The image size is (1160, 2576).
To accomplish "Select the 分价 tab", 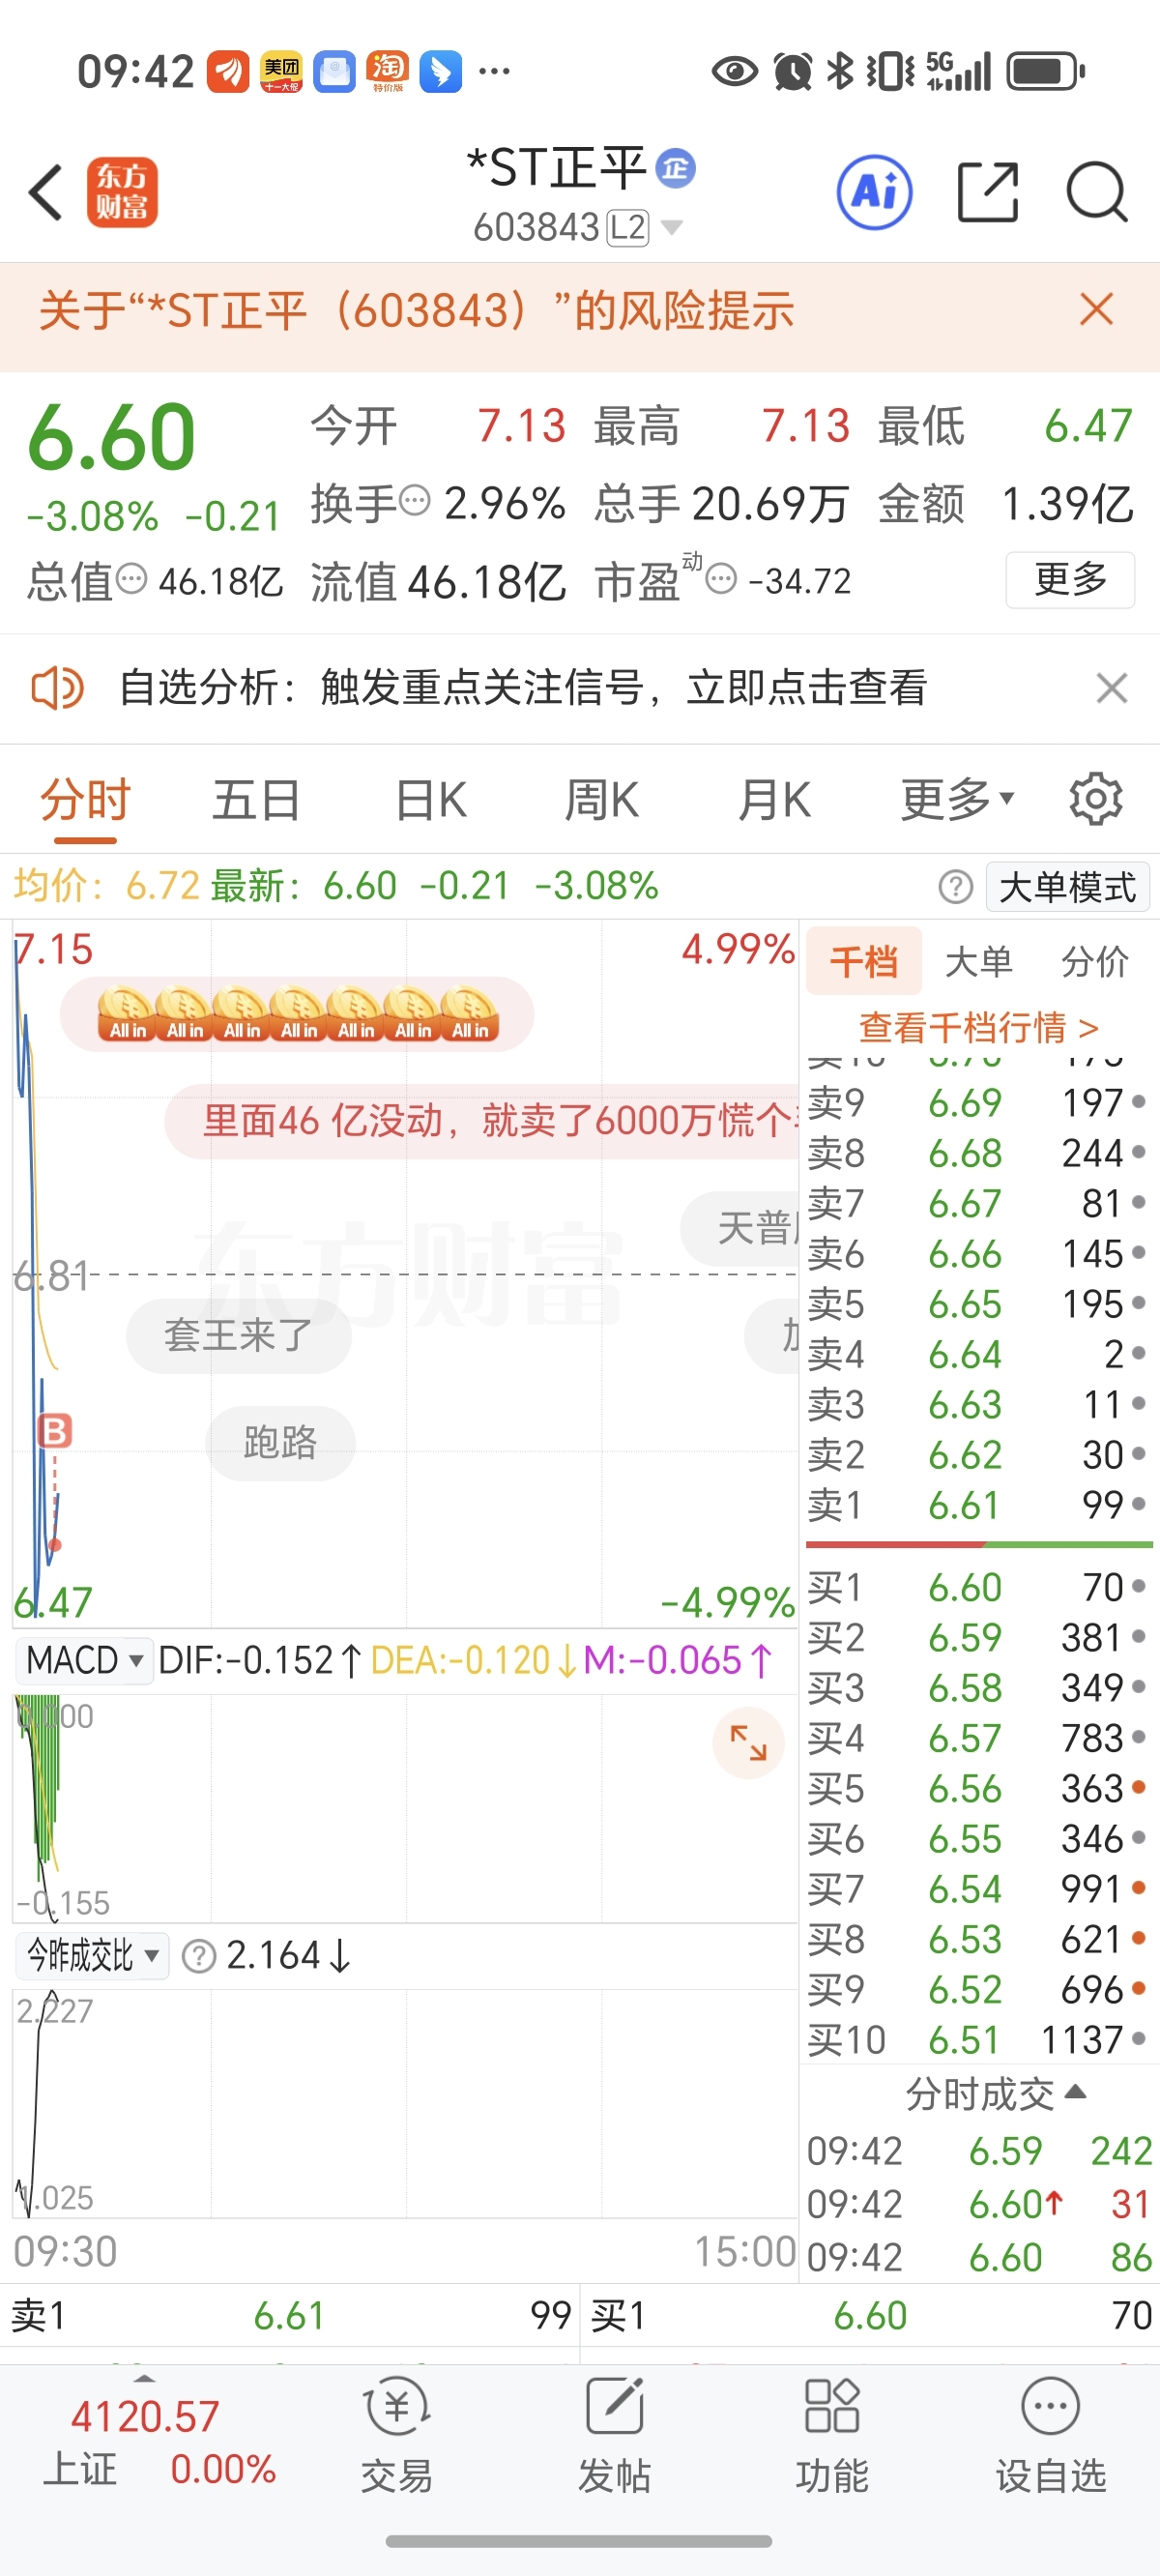I will 1095,961.
